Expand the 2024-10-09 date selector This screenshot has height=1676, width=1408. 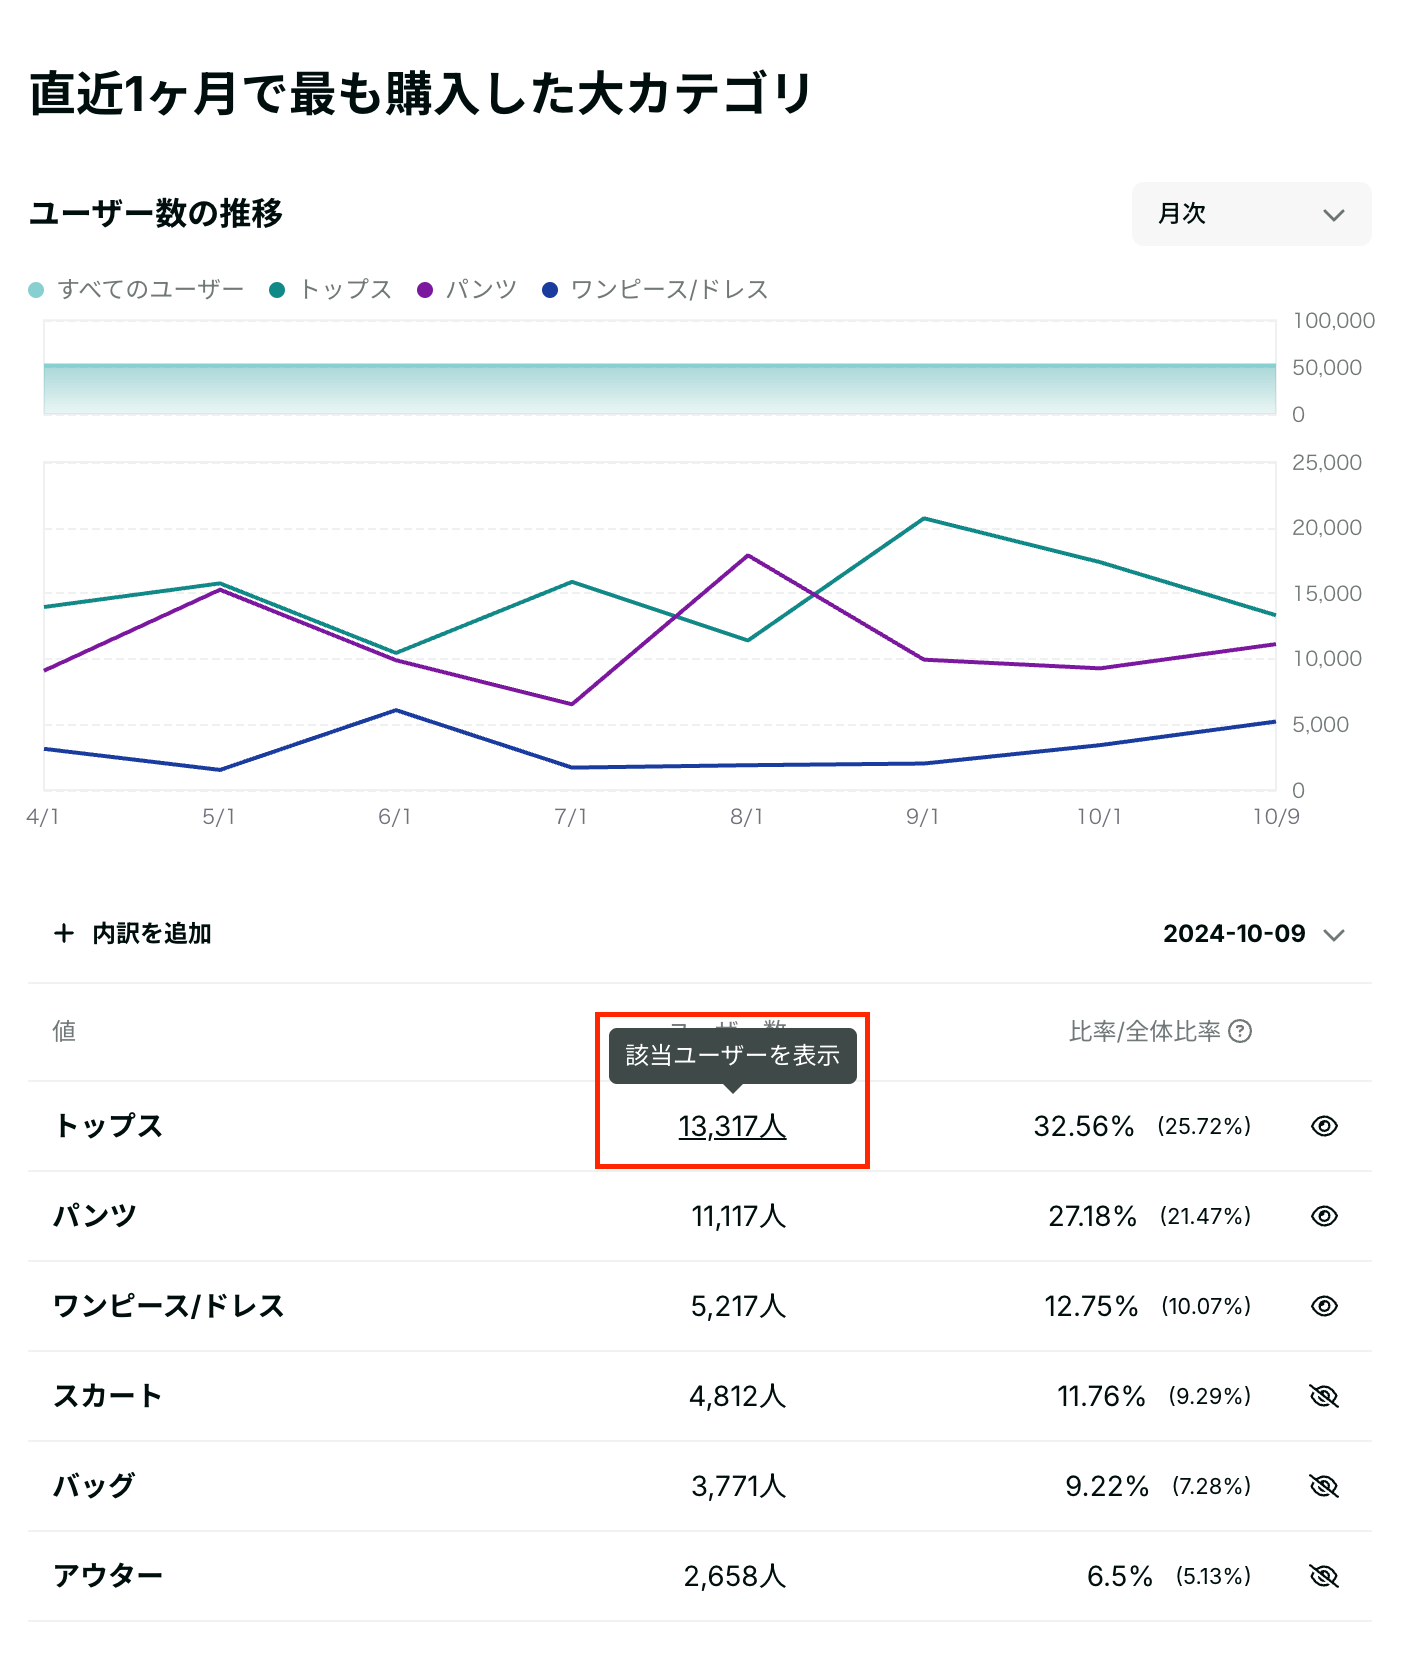click(1254, 934)
